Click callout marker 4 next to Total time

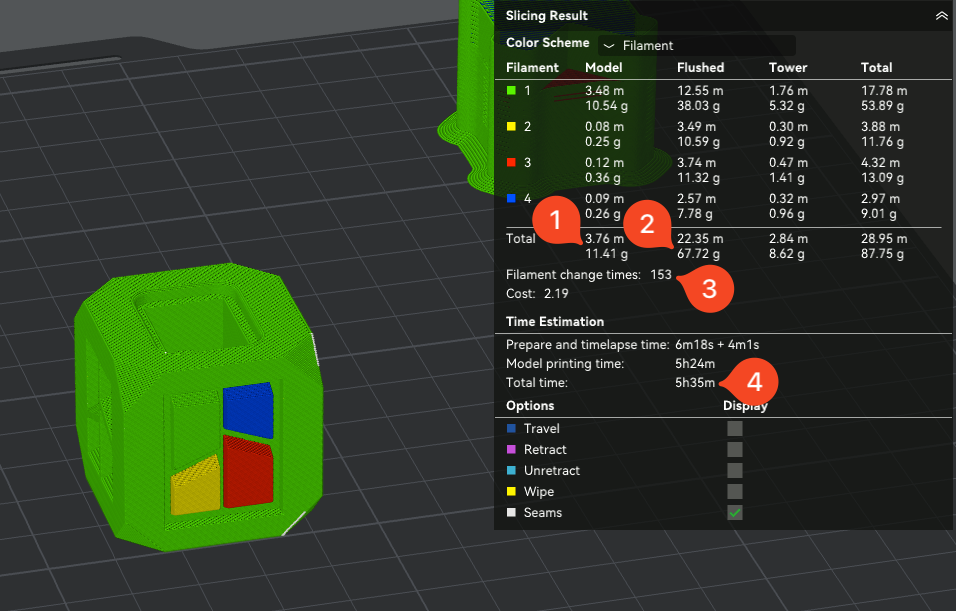tap(755, 382)
